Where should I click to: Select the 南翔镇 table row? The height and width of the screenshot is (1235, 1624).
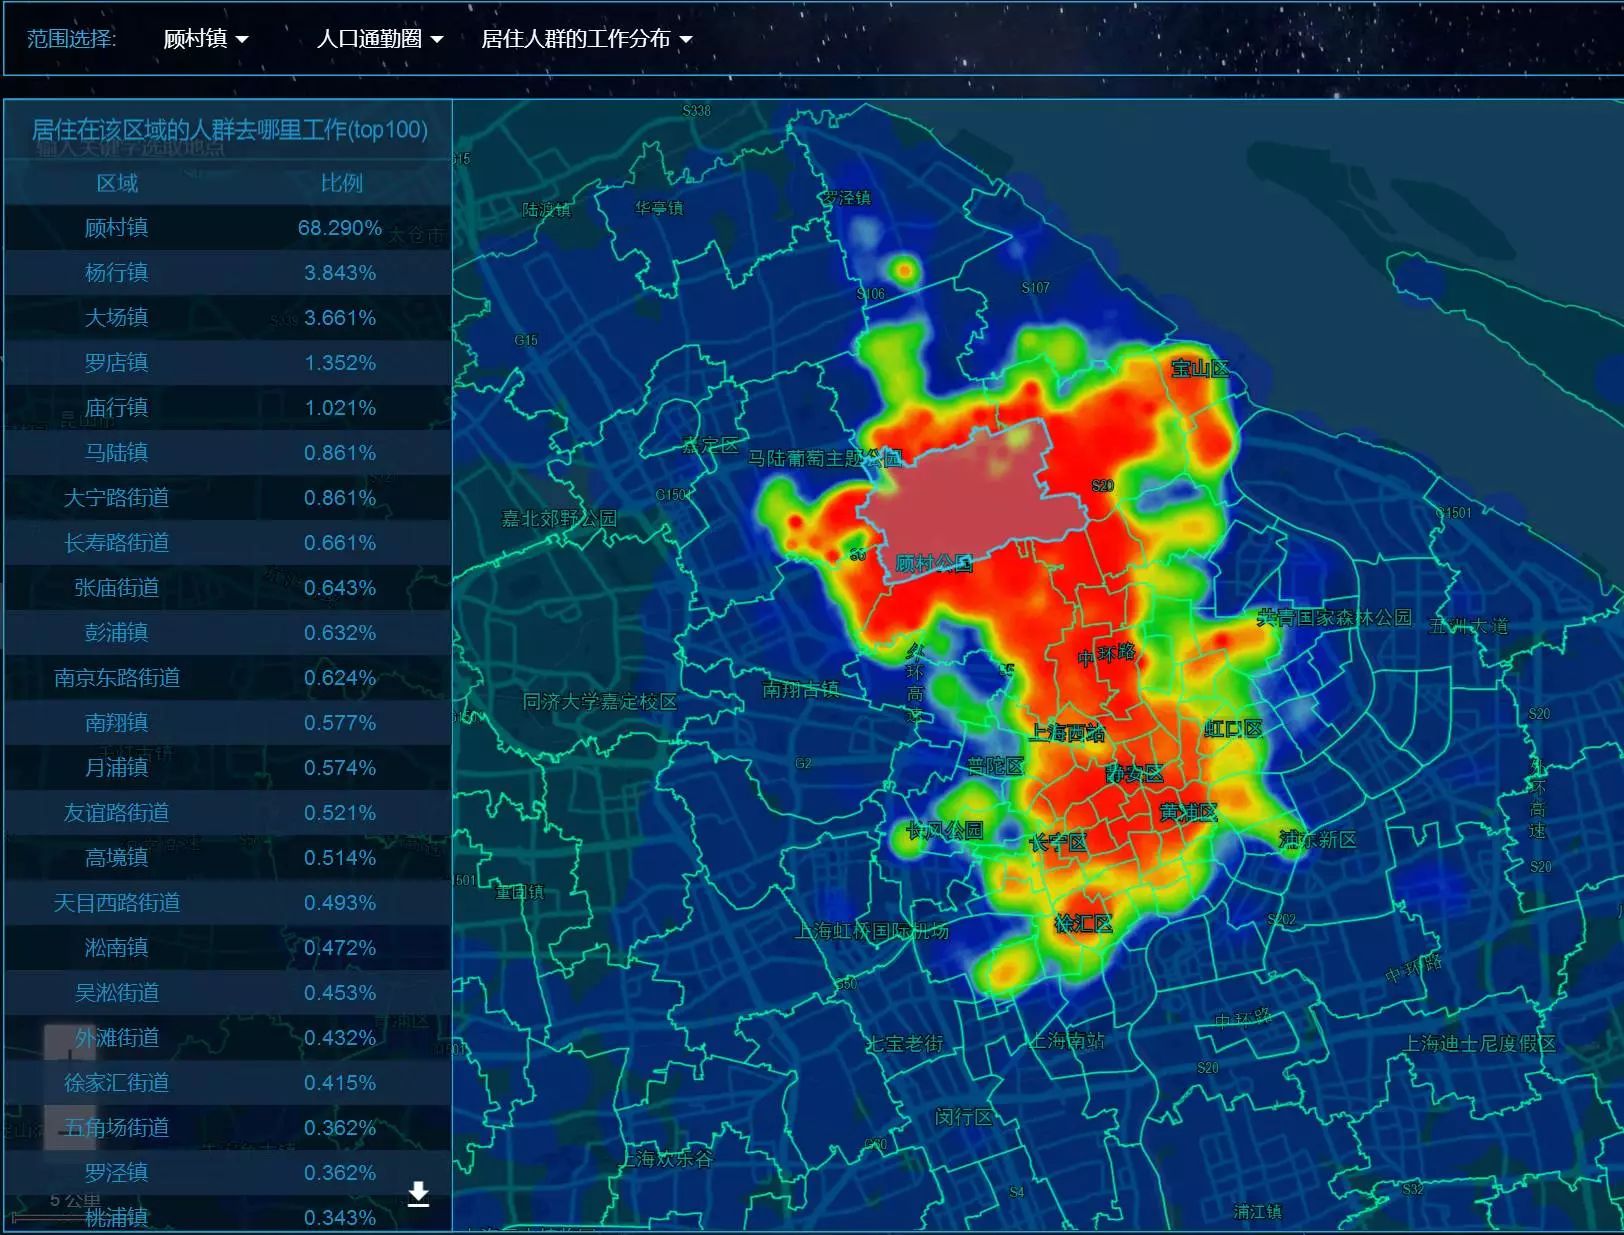tap(228, 723)
